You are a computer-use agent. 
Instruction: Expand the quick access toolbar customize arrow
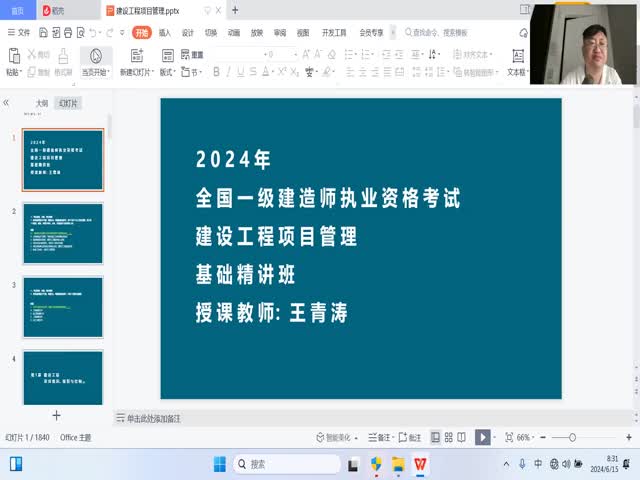point(122,33)
